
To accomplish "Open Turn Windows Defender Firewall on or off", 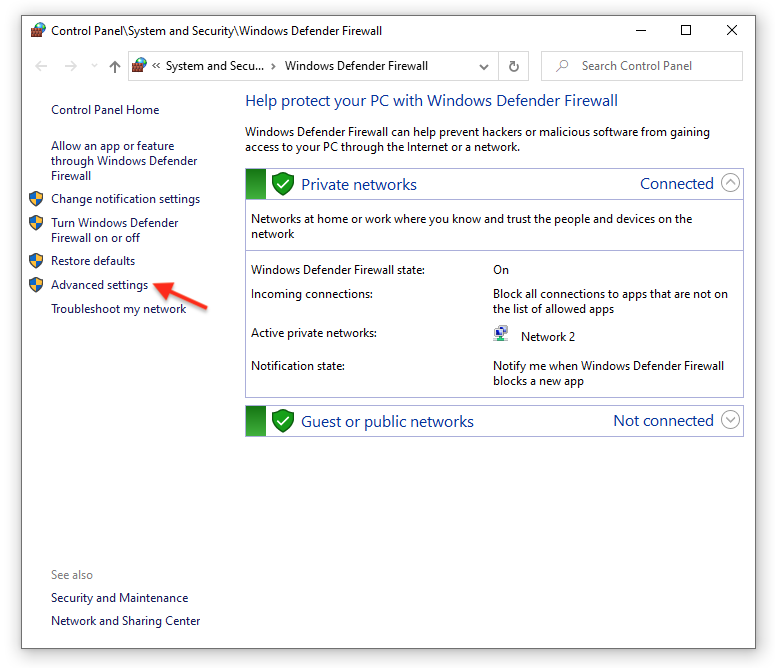I will pos(115,230).
